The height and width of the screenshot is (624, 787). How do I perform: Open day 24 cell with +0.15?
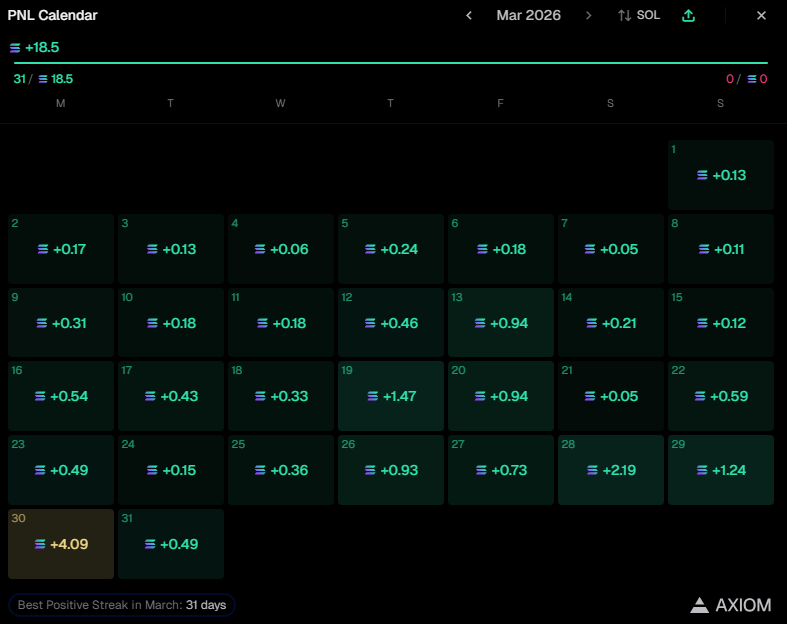[171, 470]
